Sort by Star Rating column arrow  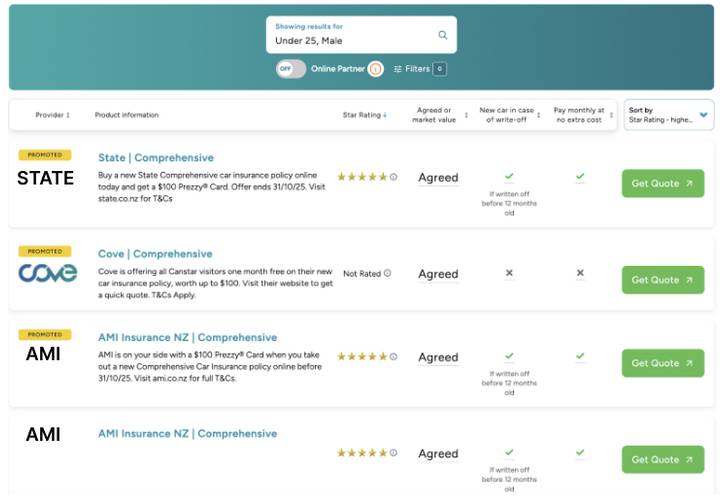pyautogui.click(x=385, y=115)
